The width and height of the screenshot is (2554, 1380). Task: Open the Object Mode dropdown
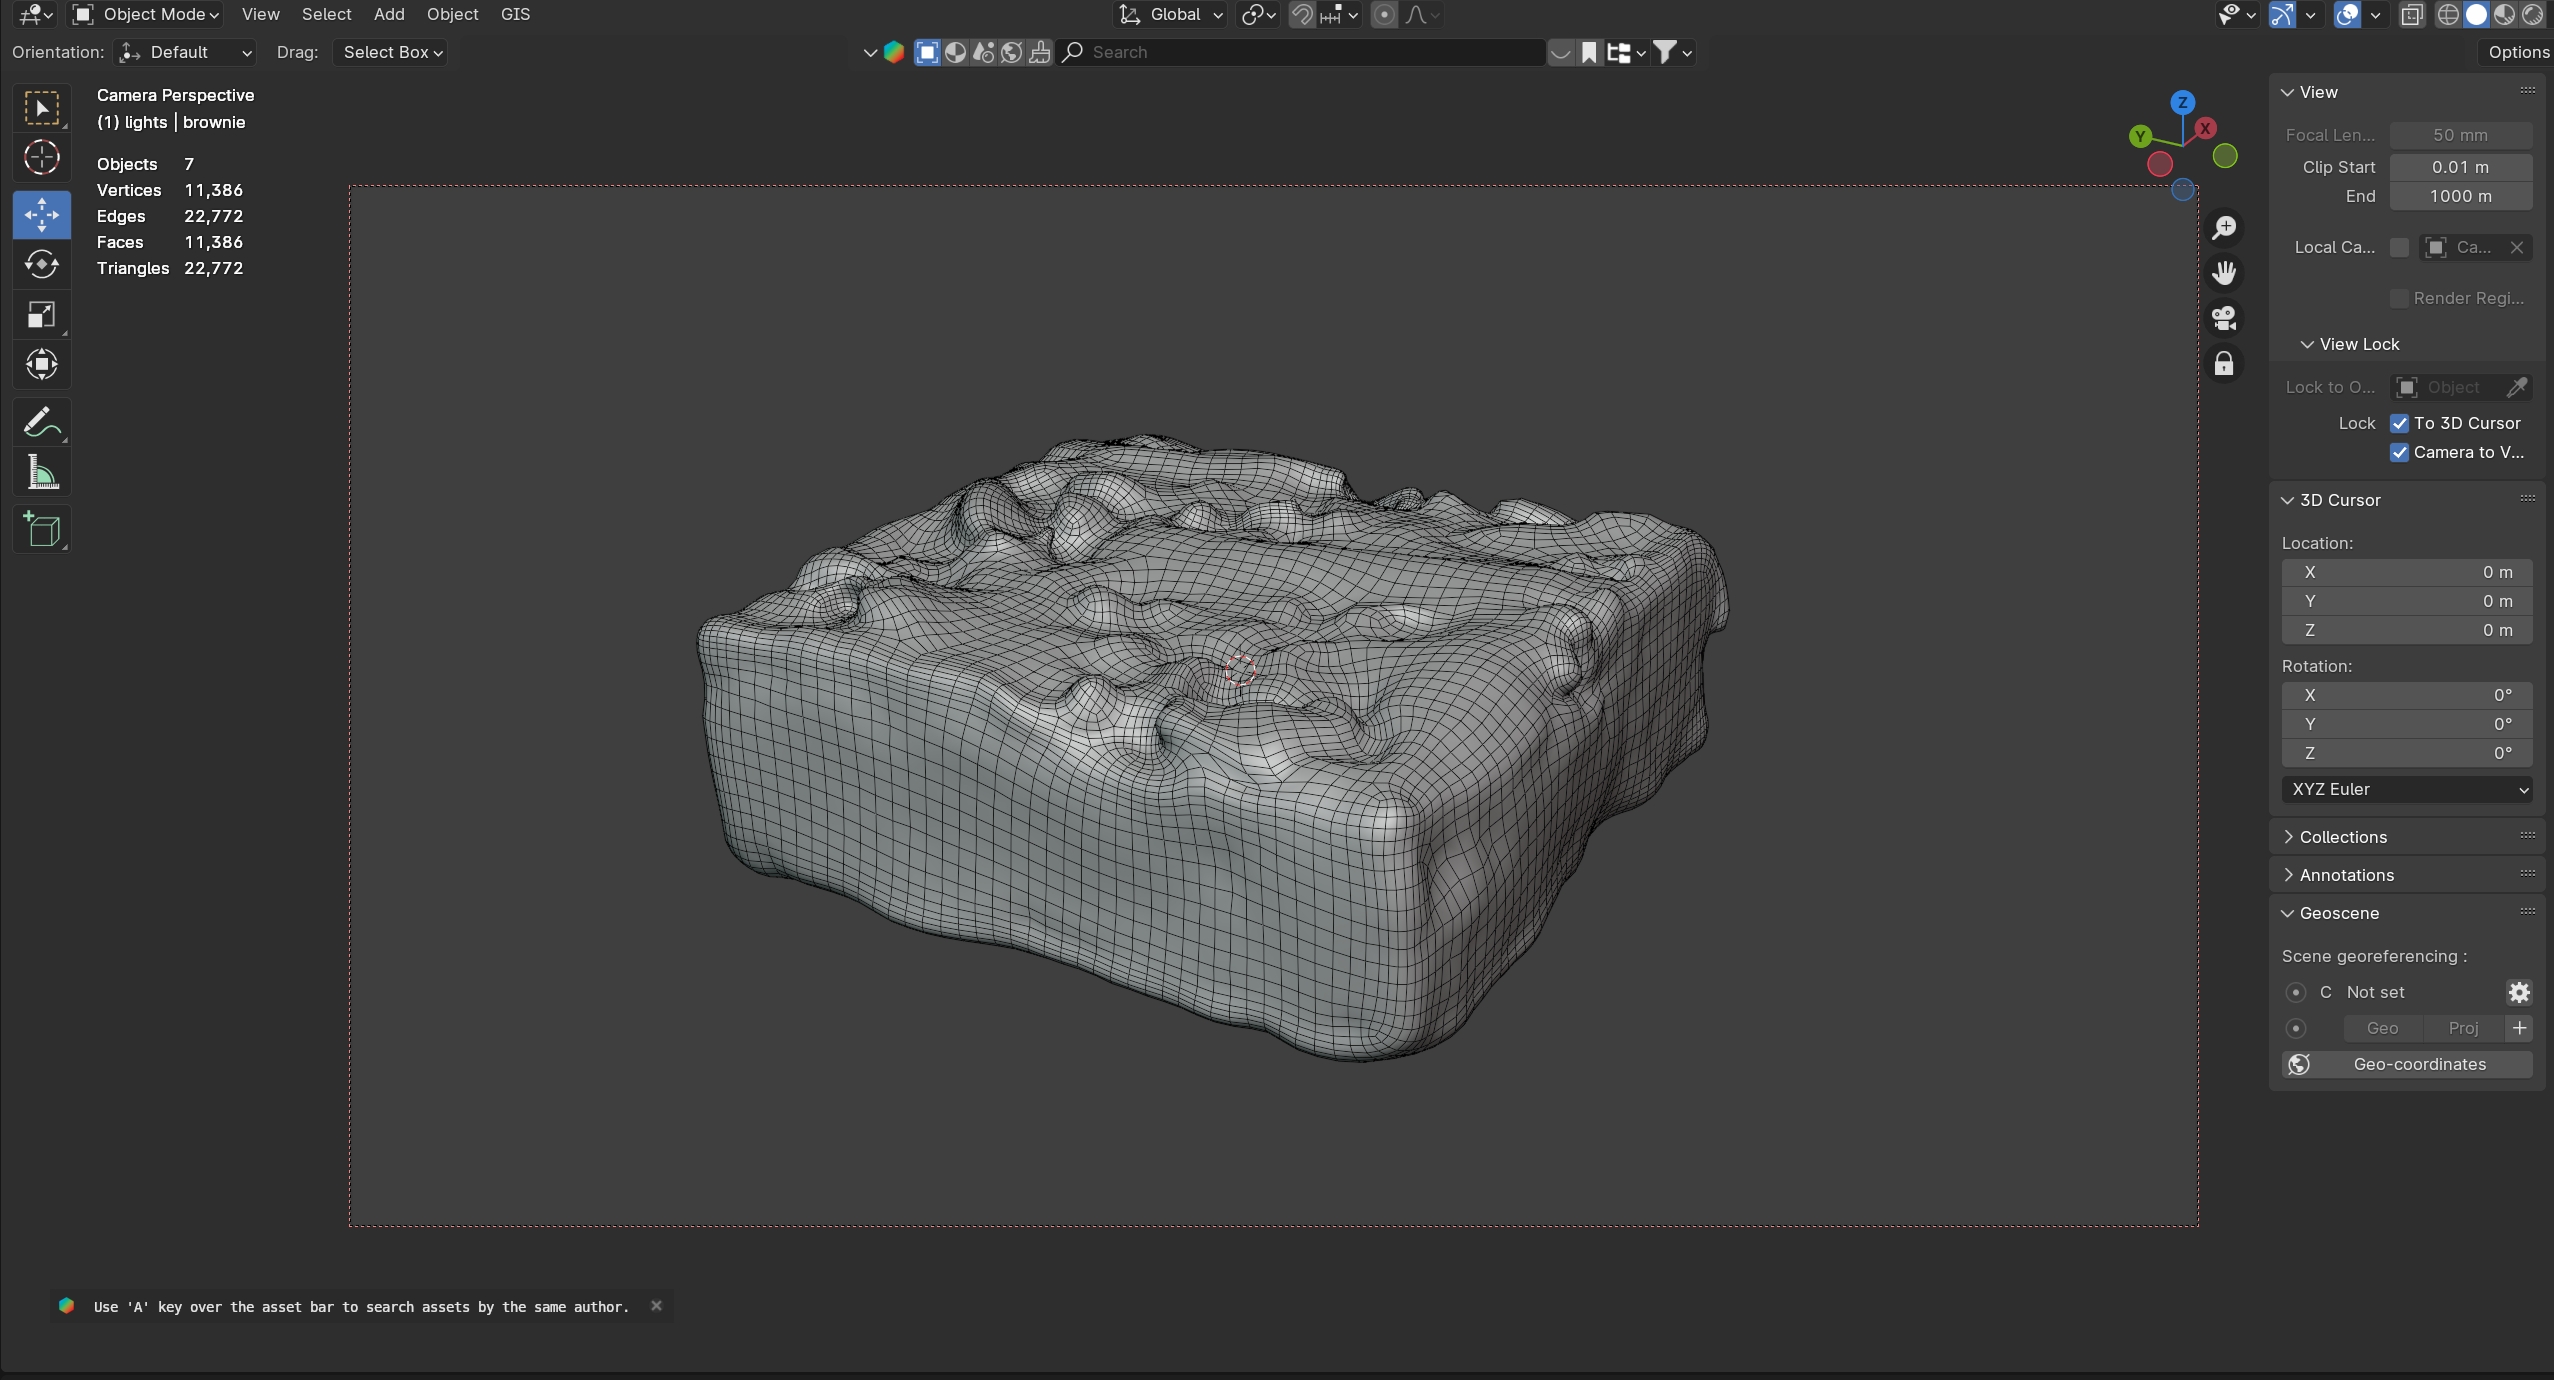pyautogui.click(x=147, y=14)
